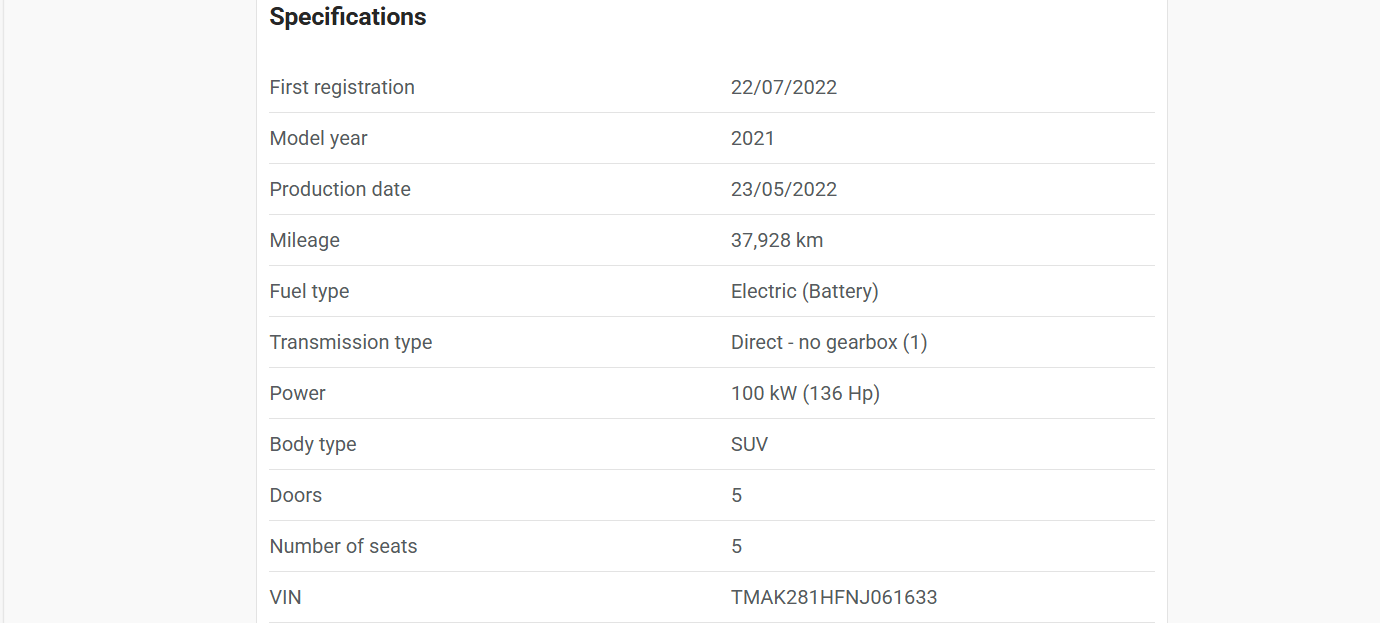Select the 100 kW (136 Hp) value

805,393
